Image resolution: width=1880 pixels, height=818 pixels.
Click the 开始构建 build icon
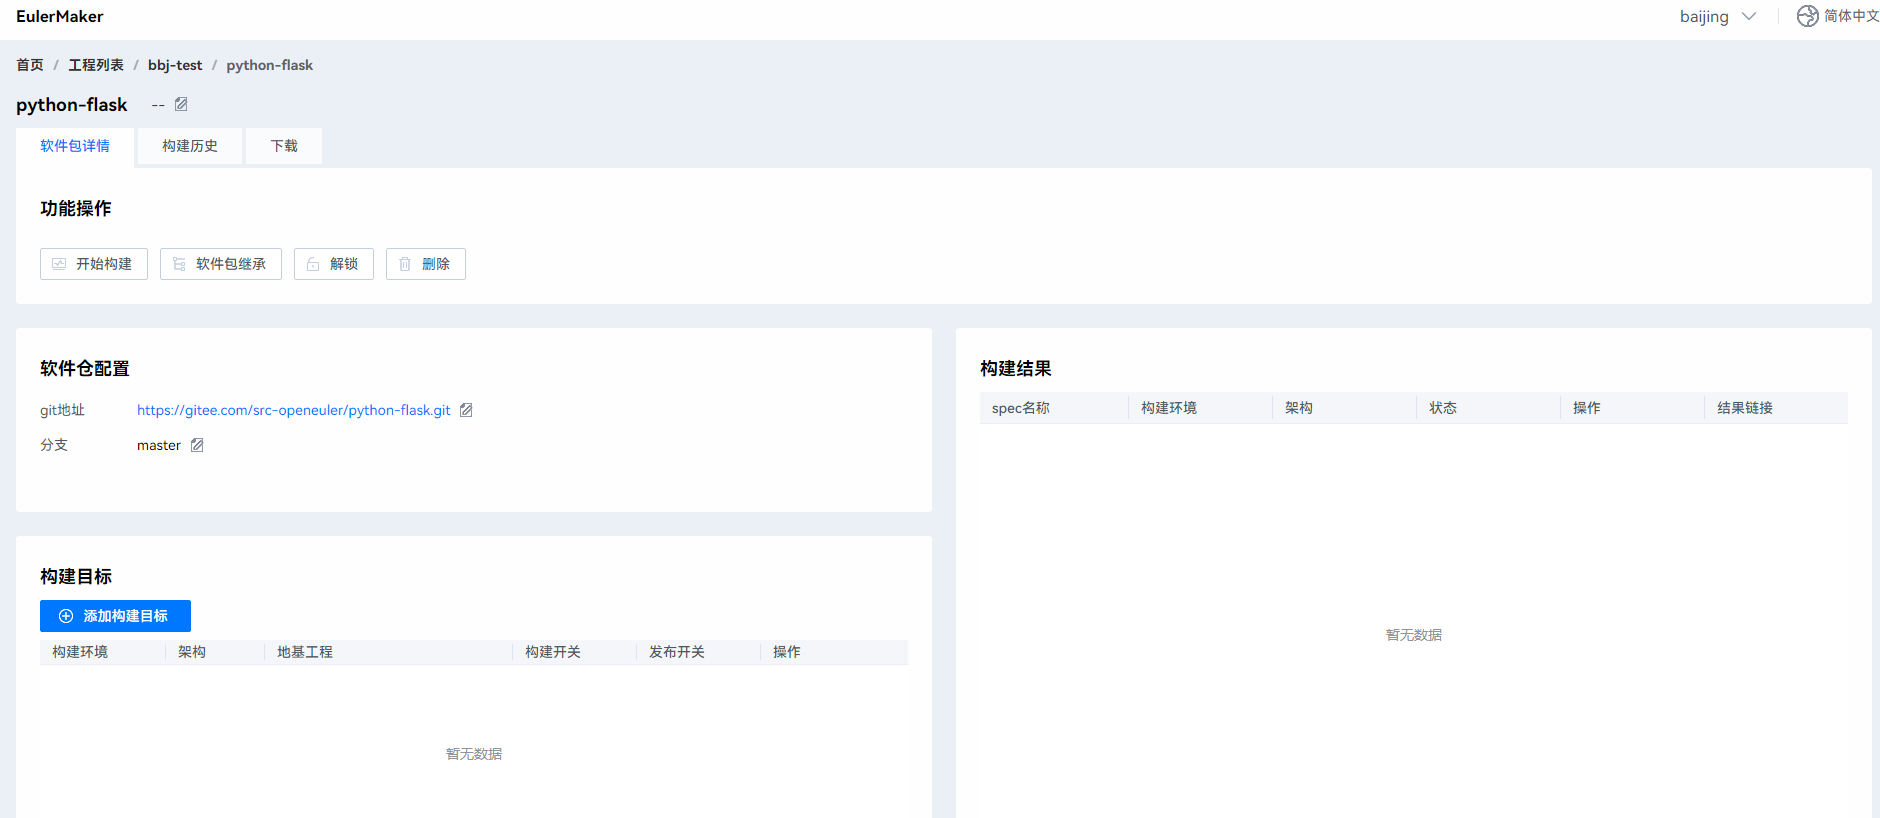point(59,264)
